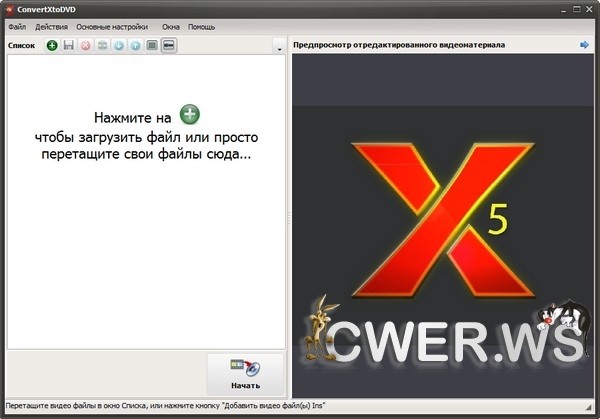Click the blue arrow in preview header
600x419 pixels.
tap(584, 45)
